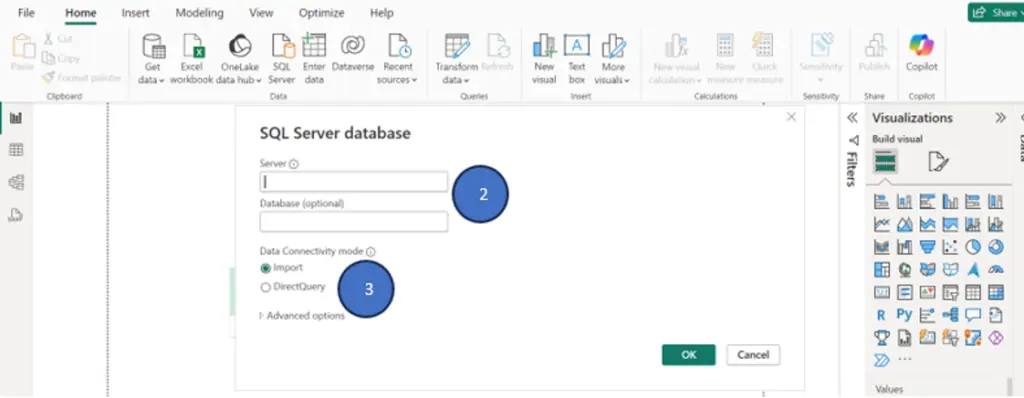Choose Treemap visual
The width and height of the screenshot is (1024, 398).
coord(882,269)
